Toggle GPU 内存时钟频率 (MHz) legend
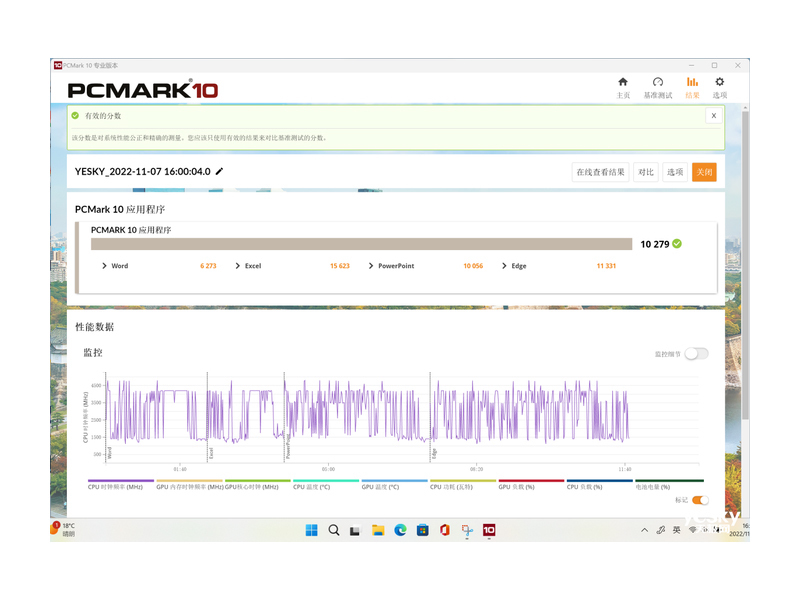Screen dimensions: 800x600 (189, 485)
